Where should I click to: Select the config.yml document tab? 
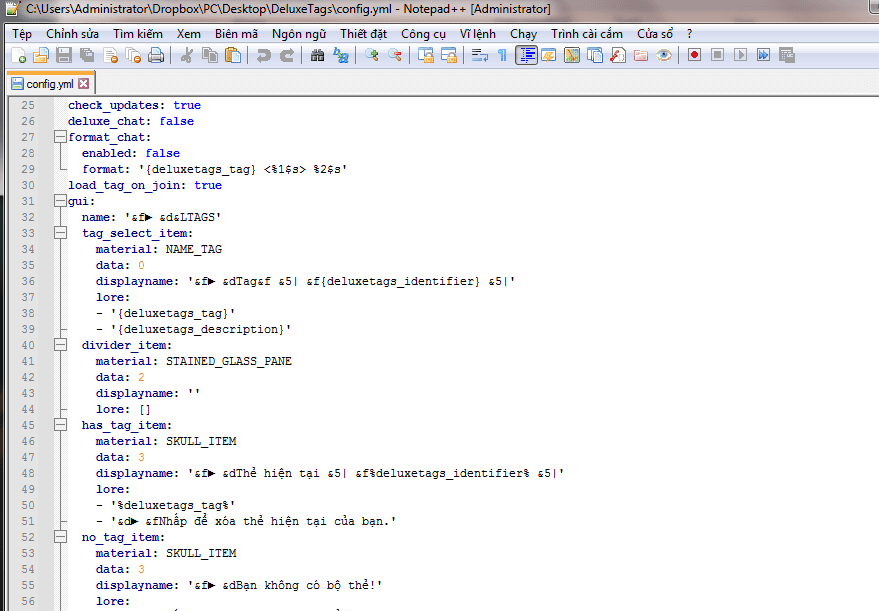point(49,84)
